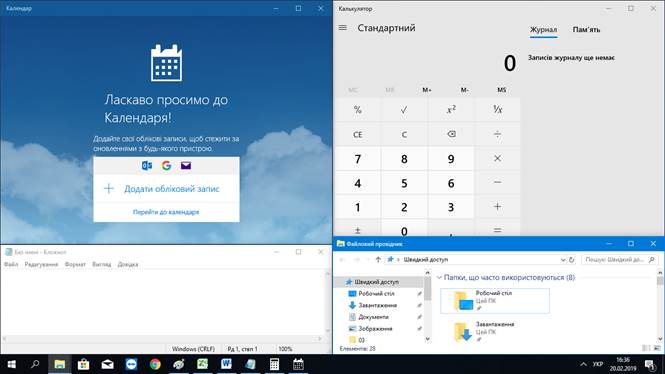This screenshot has width=665, height=374.
Task: Select the Outlook account icon in Calendar
Action: point(147,165)
